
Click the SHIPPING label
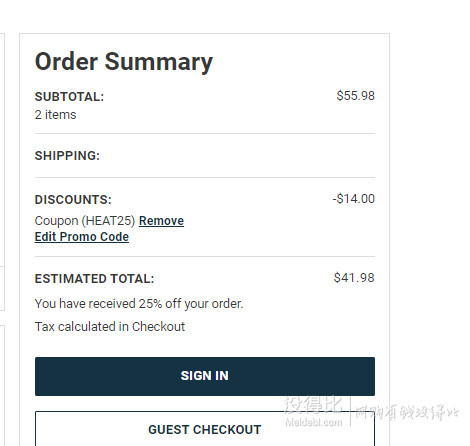[67, 156]
